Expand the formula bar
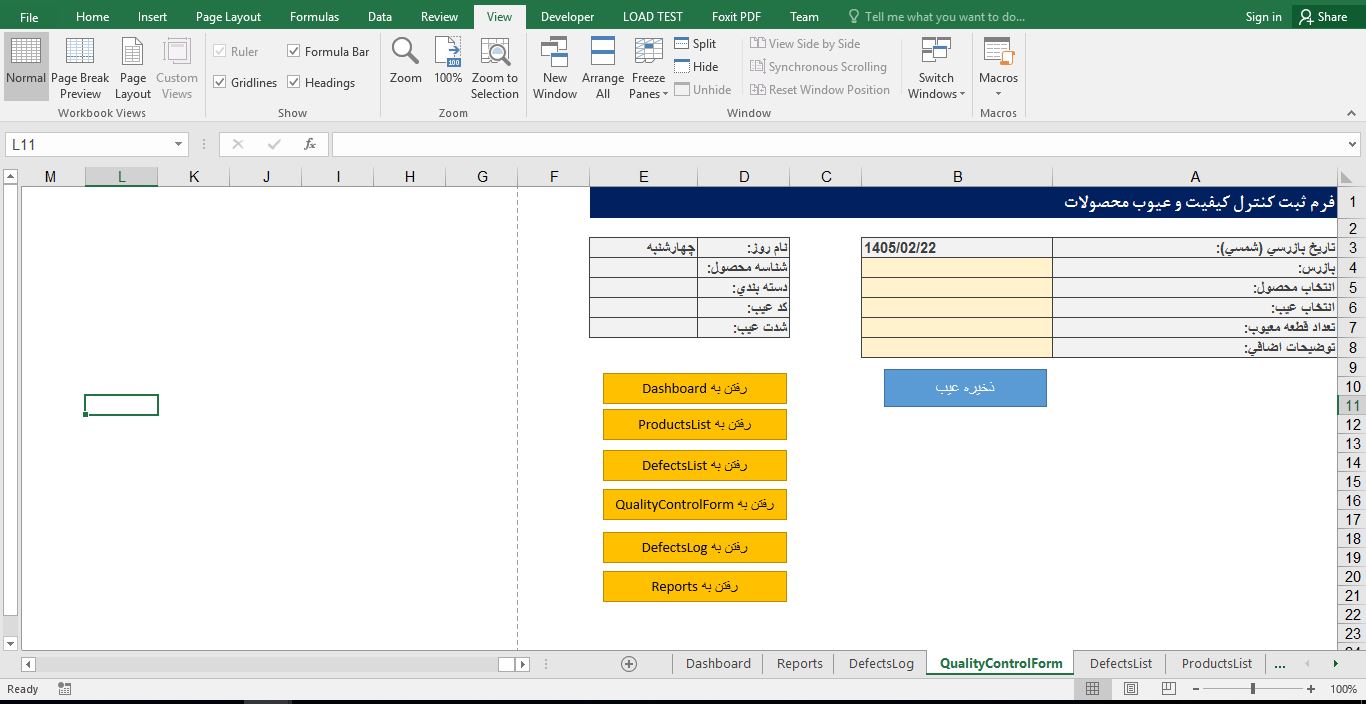 pyautogui.click(x=1354, y=144)
